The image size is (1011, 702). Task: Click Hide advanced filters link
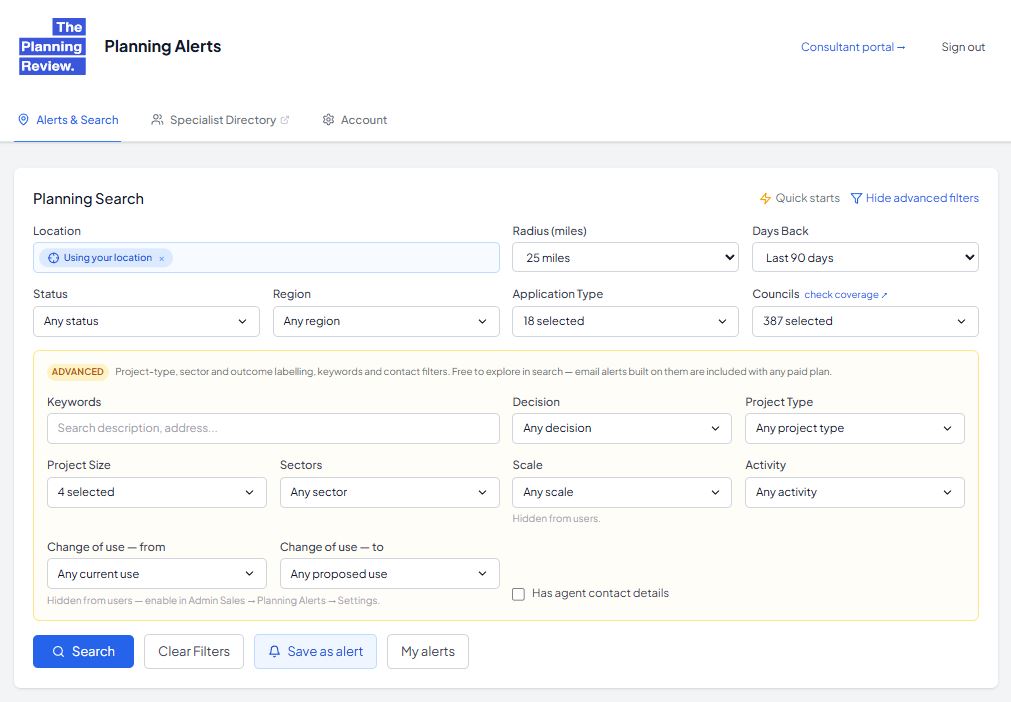pyautogui.click(x=915, y=199)
